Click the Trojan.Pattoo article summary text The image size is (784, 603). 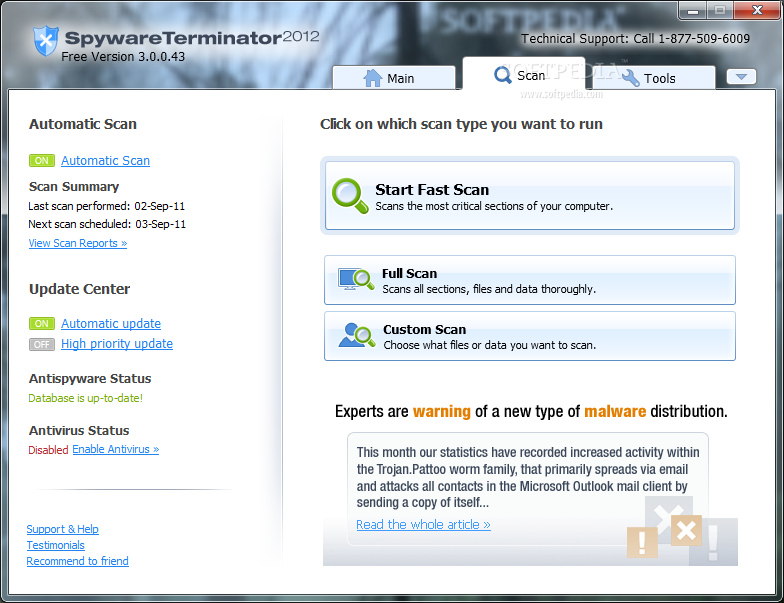pyautogui.click(x=528, y=478)
